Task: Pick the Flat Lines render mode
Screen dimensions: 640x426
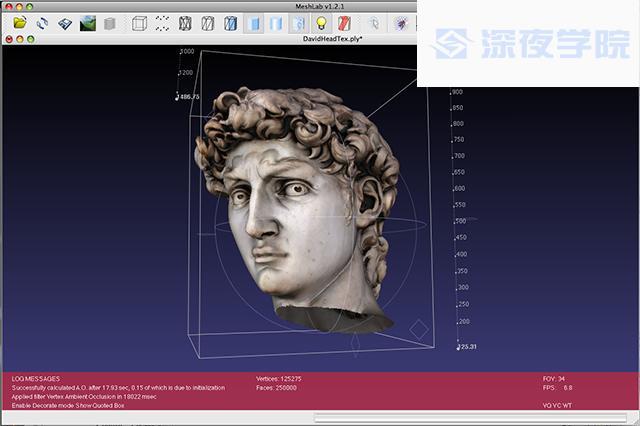Action: tap(231, 22)
